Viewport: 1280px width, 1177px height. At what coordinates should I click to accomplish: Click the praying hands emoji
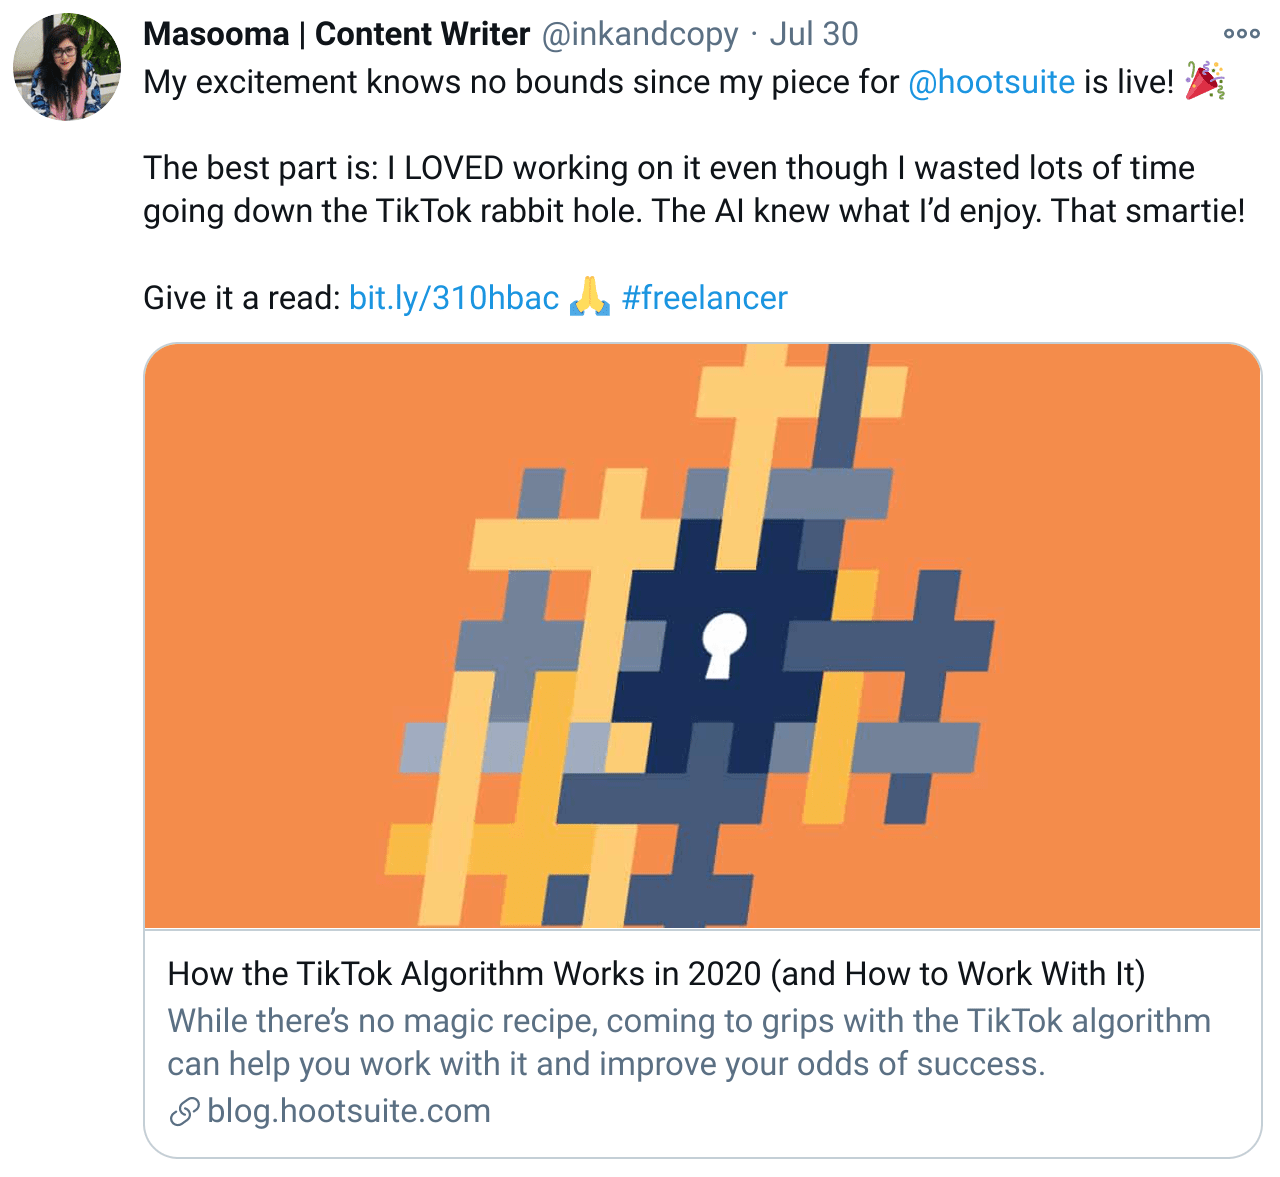(590, 298)
